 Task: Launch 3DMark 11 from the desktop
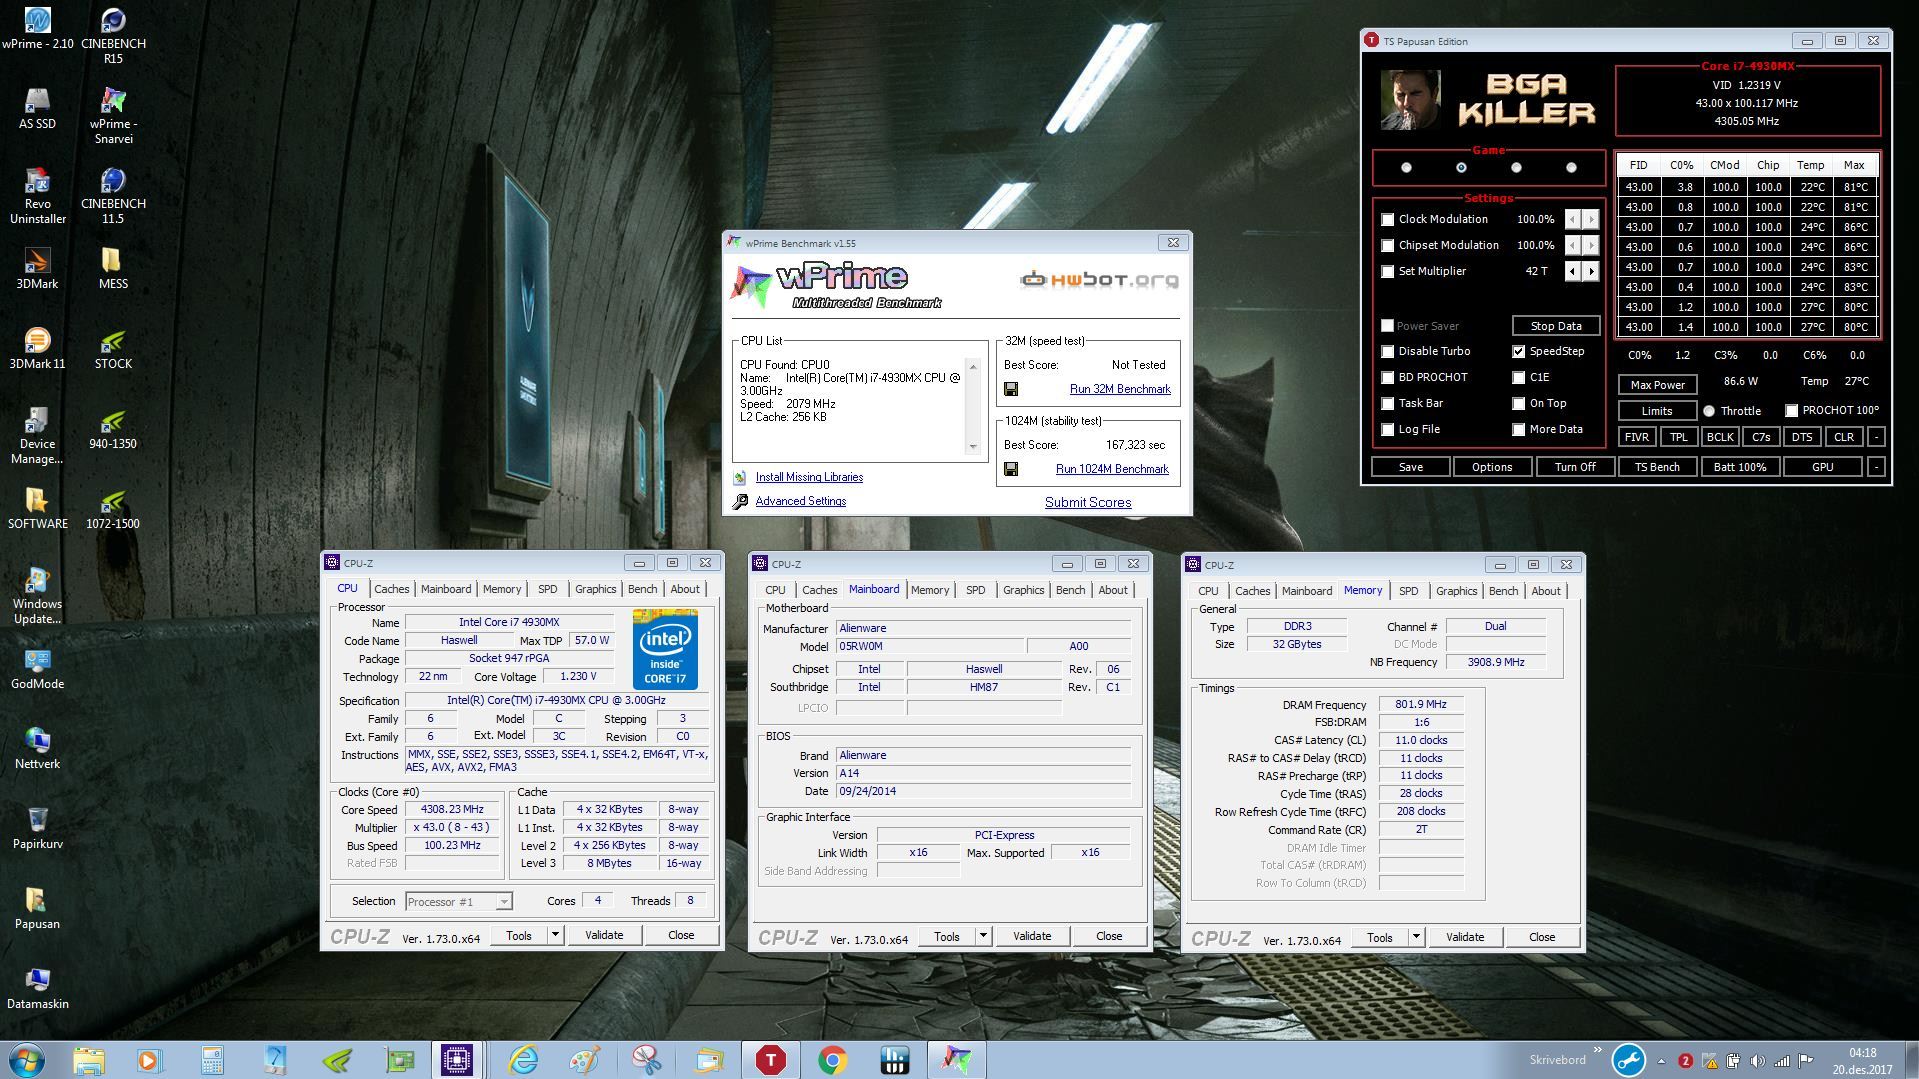(x=38, y=349)
